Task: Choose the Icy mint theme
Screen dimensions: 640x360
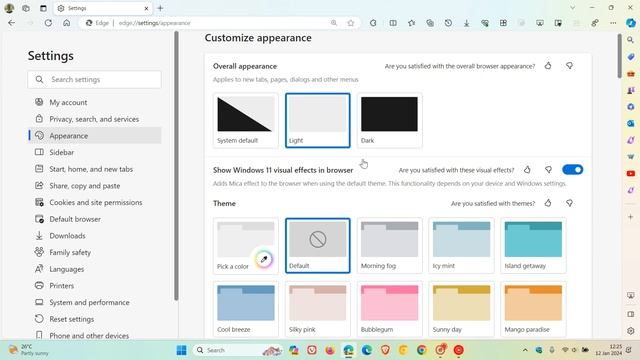Action: point(461,245)
